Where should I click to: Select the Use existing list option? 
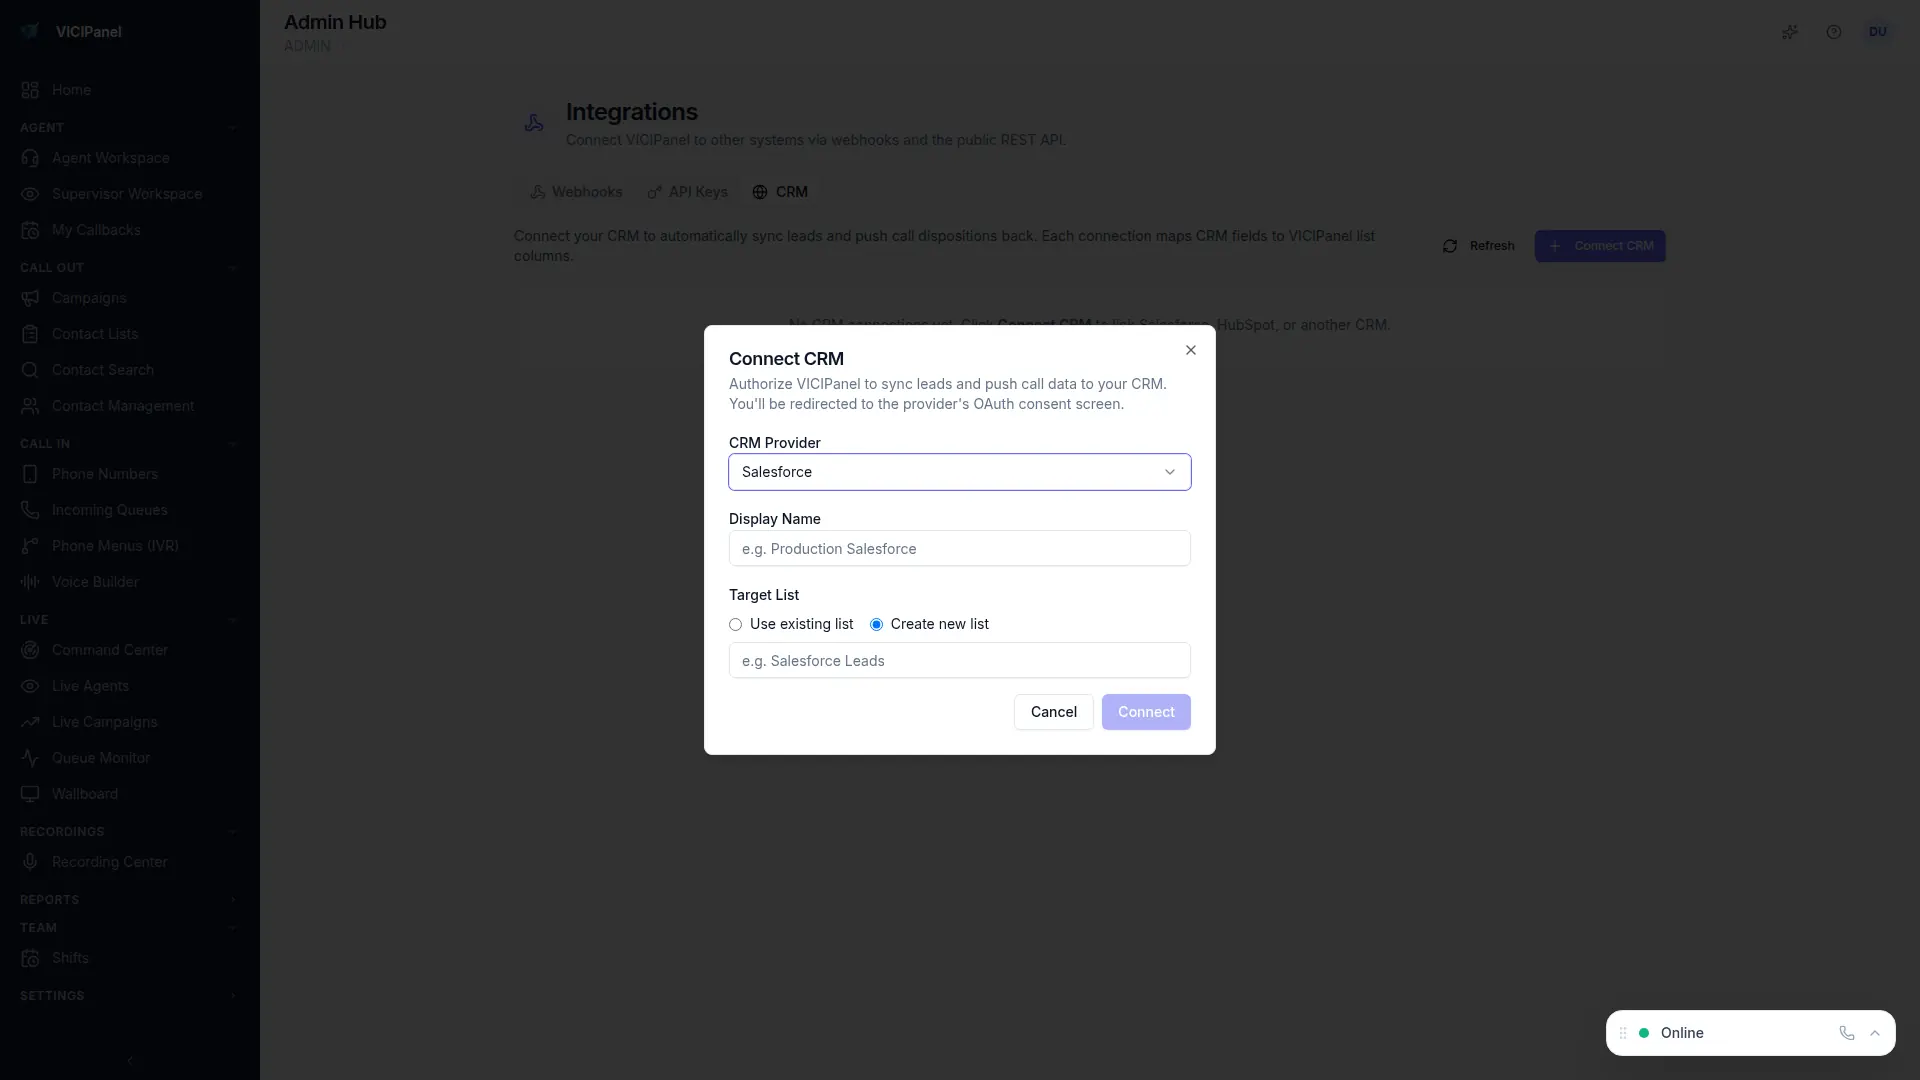(x=736, y=624)
